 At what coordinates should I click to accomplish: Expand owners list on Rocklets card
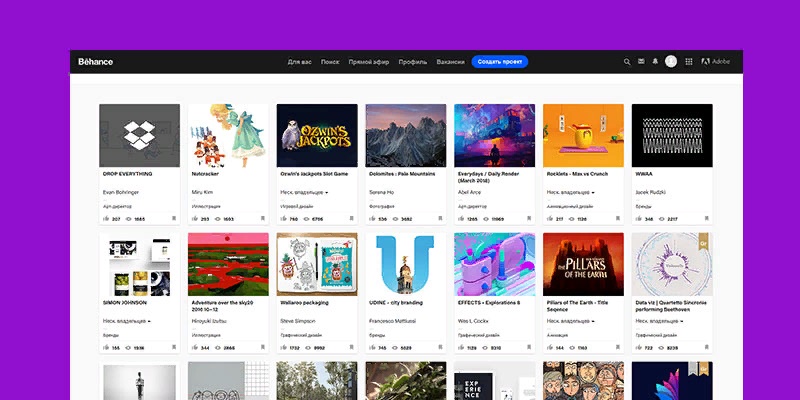[570, 192]
